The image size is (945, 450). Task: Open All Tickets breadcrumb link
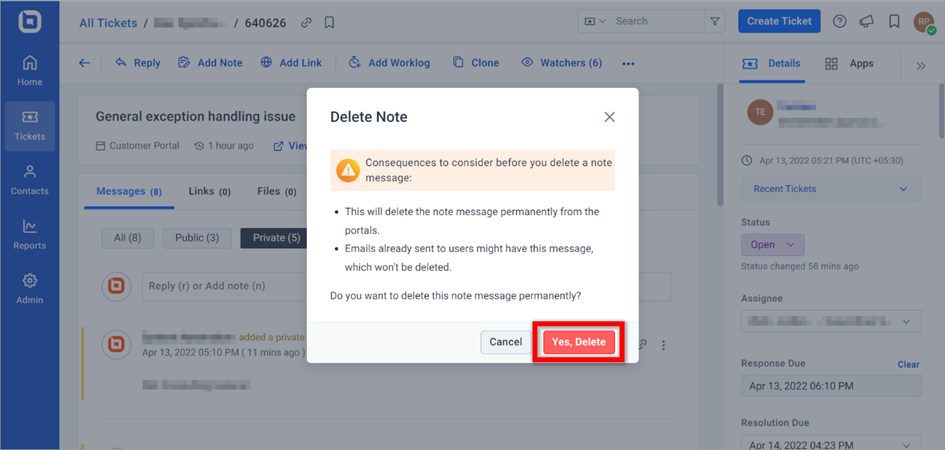point(108,23)
